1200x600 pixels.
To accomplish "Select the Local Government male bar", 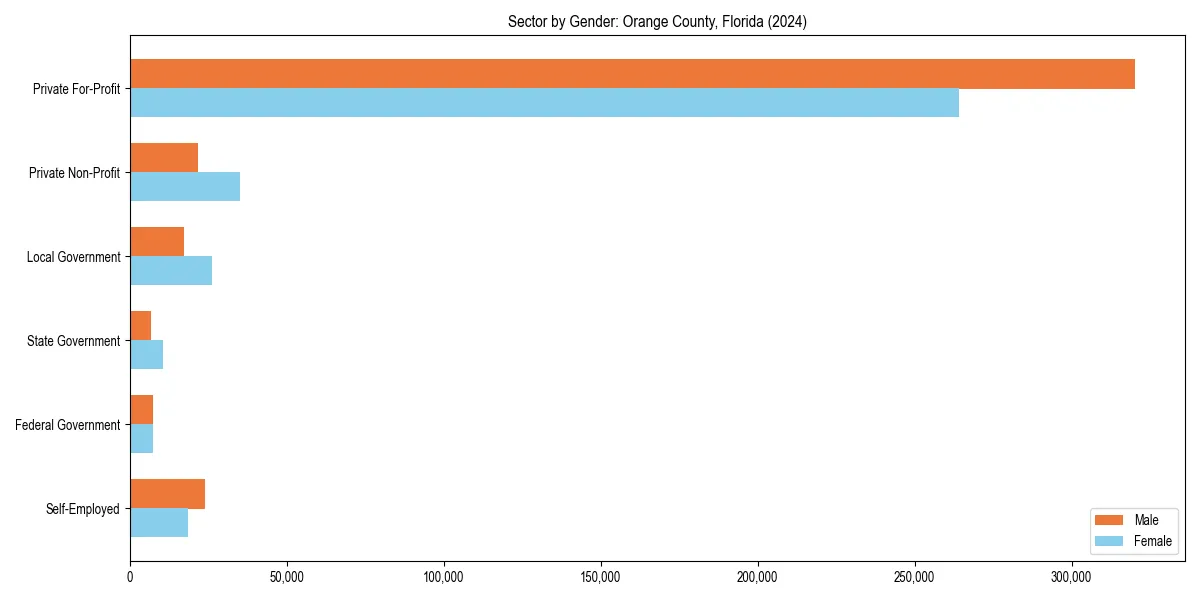I will pyautogui.click(x=156, y=239).
